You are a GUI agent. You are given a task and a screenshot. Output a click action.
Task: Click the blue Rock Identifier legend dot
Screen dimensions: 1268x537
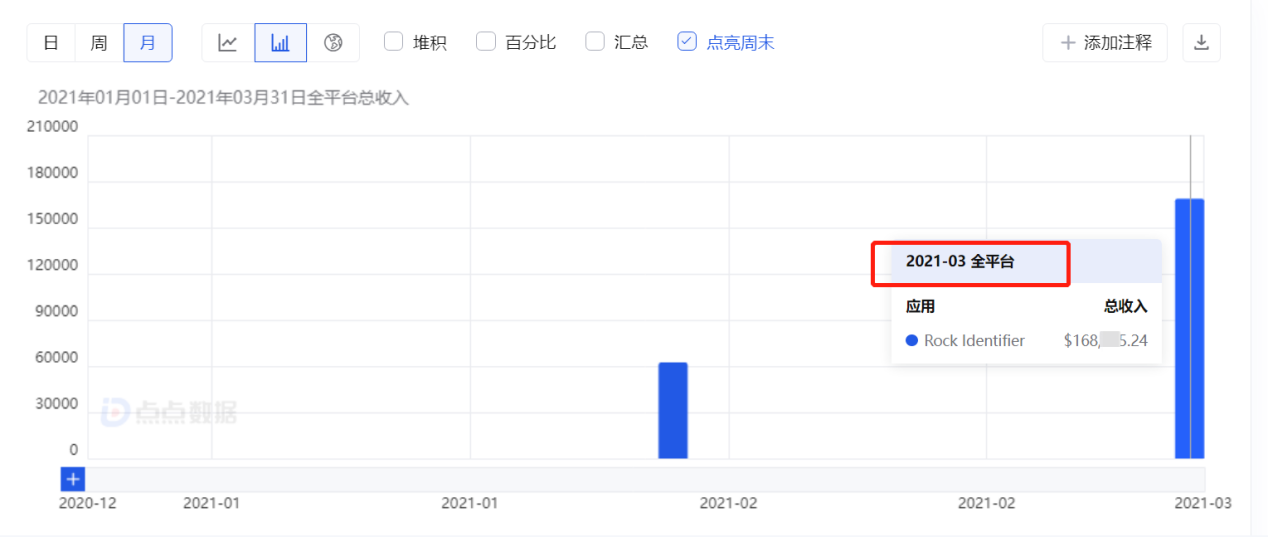(x=911, y=341)
